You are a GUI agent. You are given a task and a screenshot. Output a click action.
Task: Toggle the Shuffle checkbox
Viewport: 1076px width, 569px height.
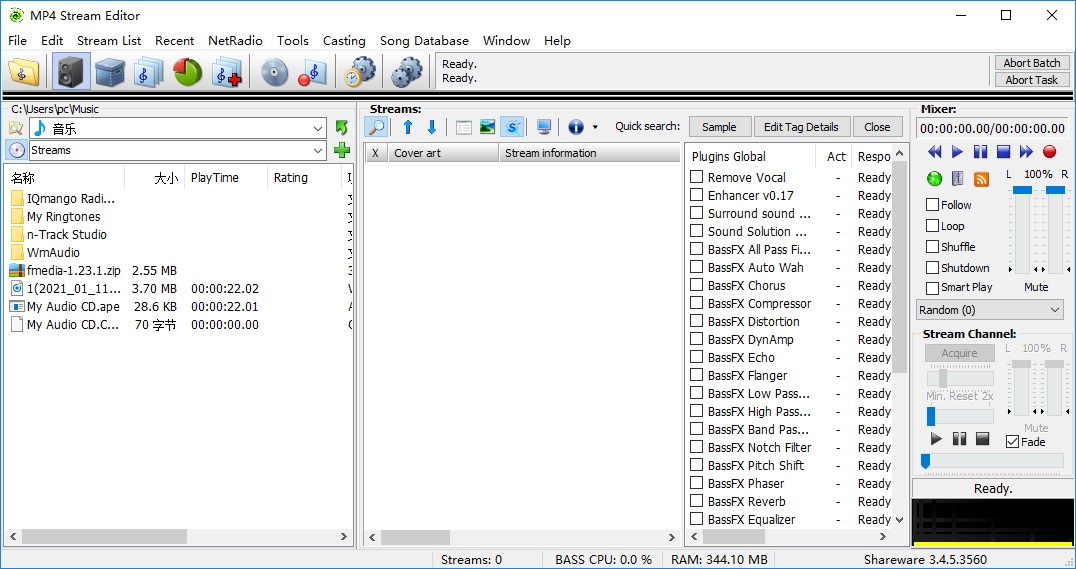point(933,247)
